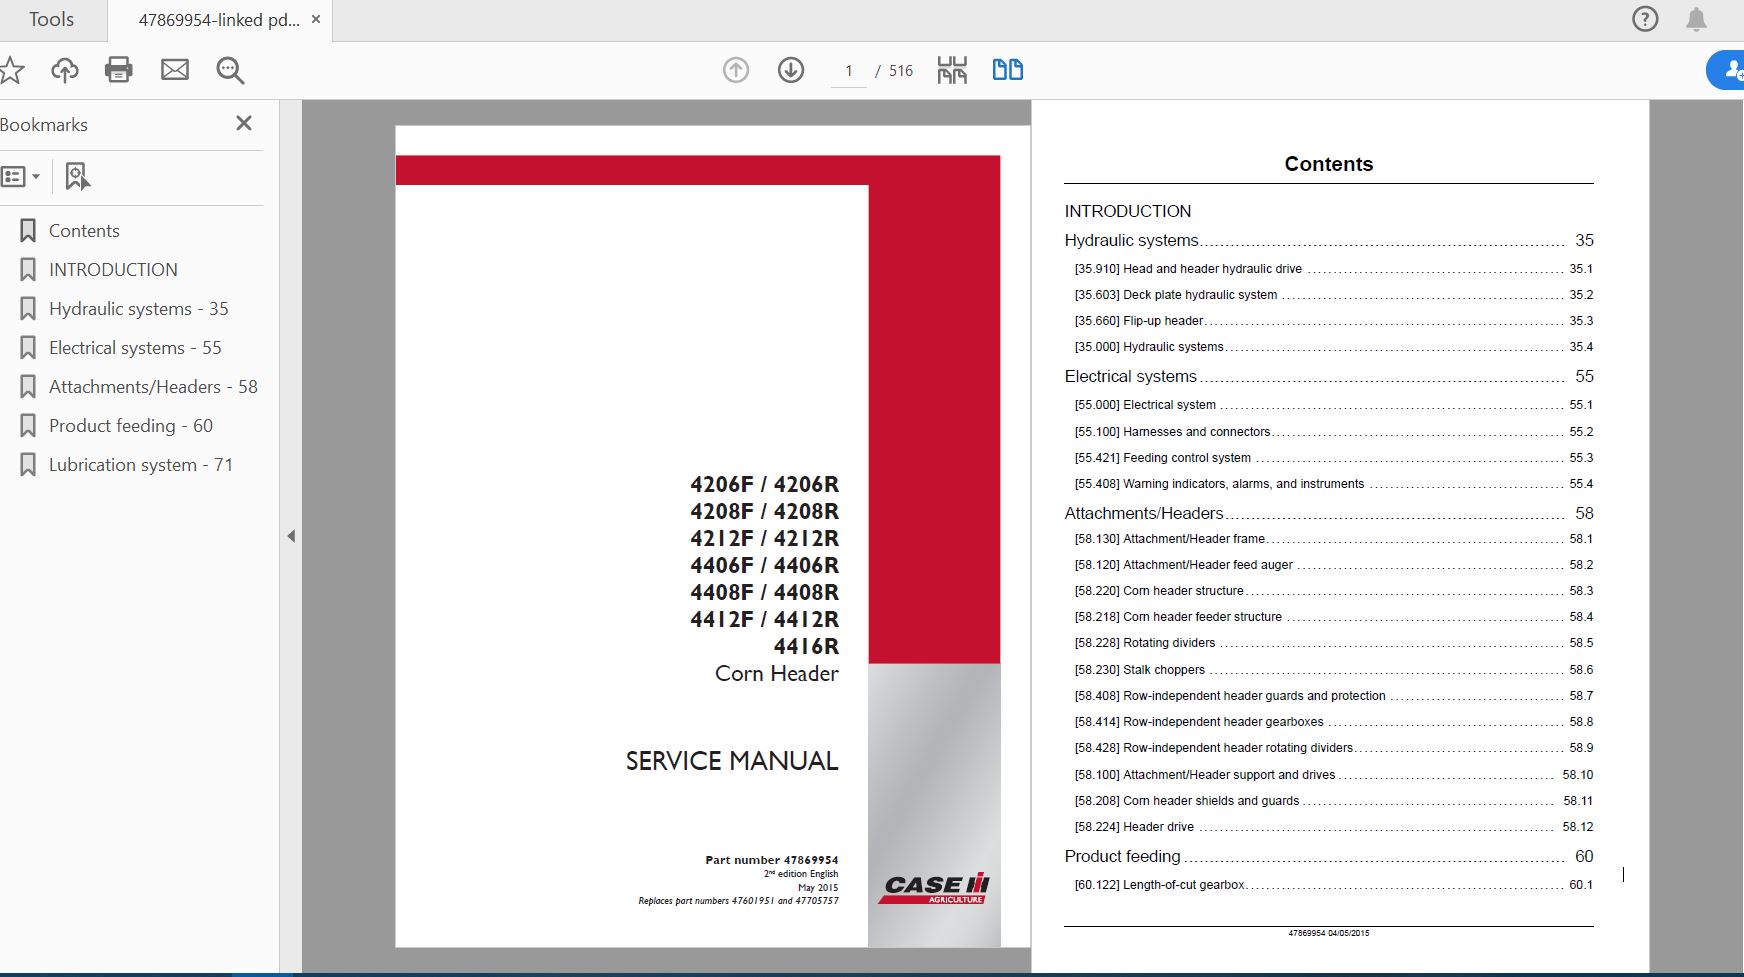Open the bookmark options dropdown
Viewport: 1744px width, 977px height.
(x=21, y=177)
